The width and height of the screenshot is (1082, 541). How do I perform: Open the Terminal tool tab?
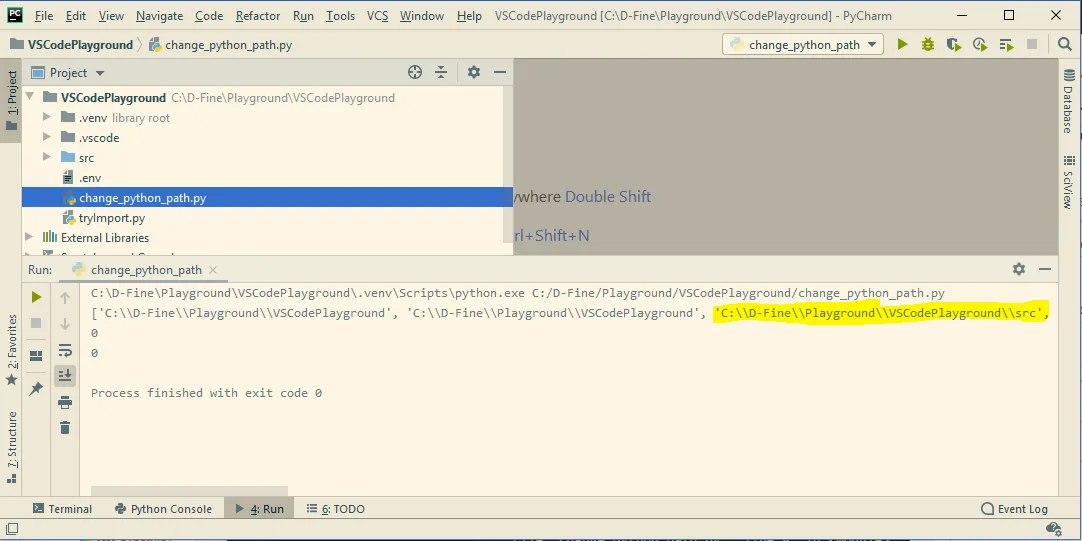(x=62, y=509)
